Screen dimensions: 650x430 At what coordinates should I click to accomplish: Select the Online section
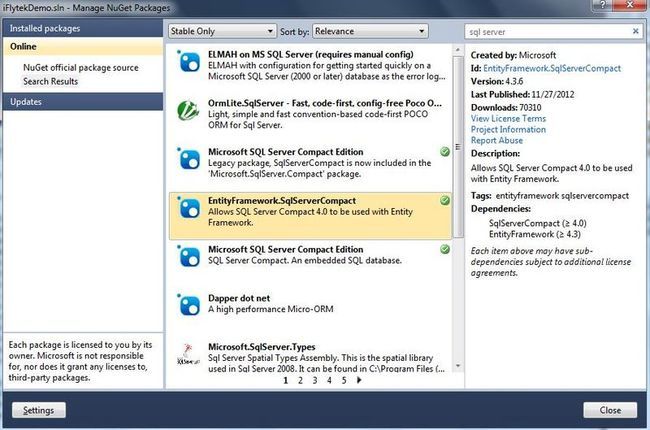(82, 46)
